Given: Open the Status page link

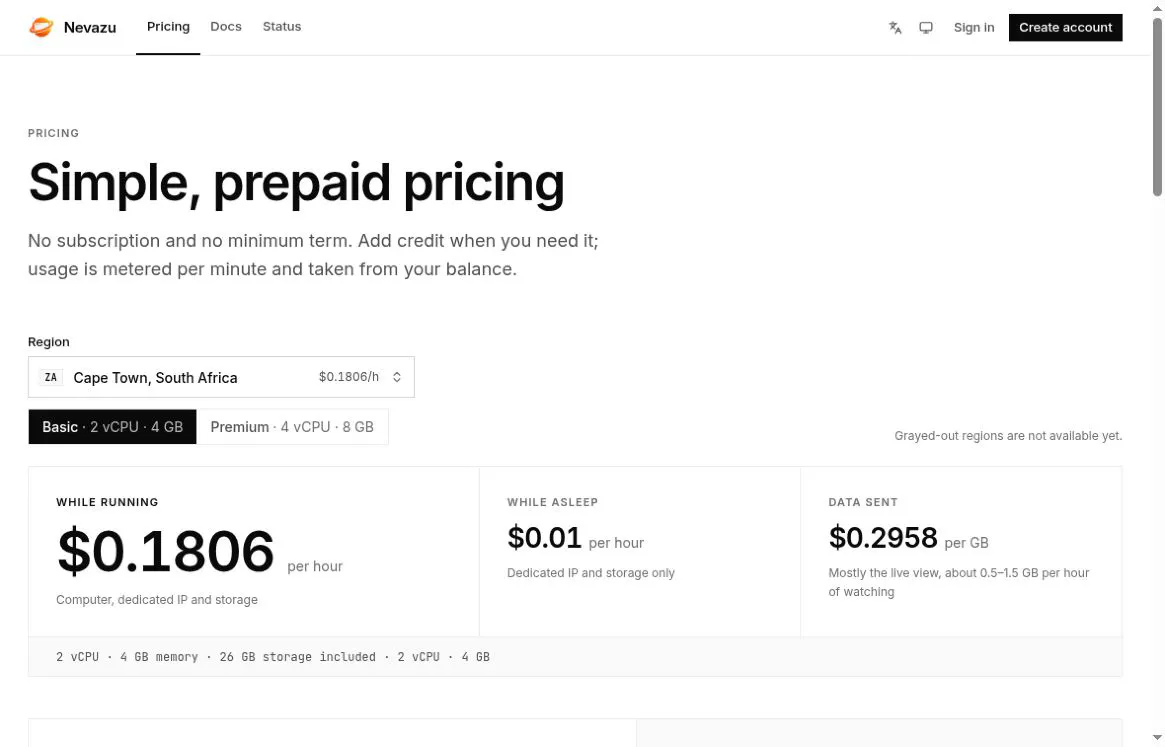Looking at the screenshot, I should click(x=282, y=27).
